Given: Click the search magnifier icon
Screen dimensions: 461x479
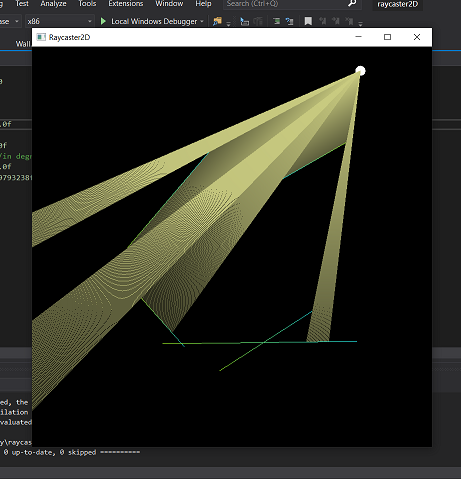Looking at the screenshot, I should pos(352,3).
